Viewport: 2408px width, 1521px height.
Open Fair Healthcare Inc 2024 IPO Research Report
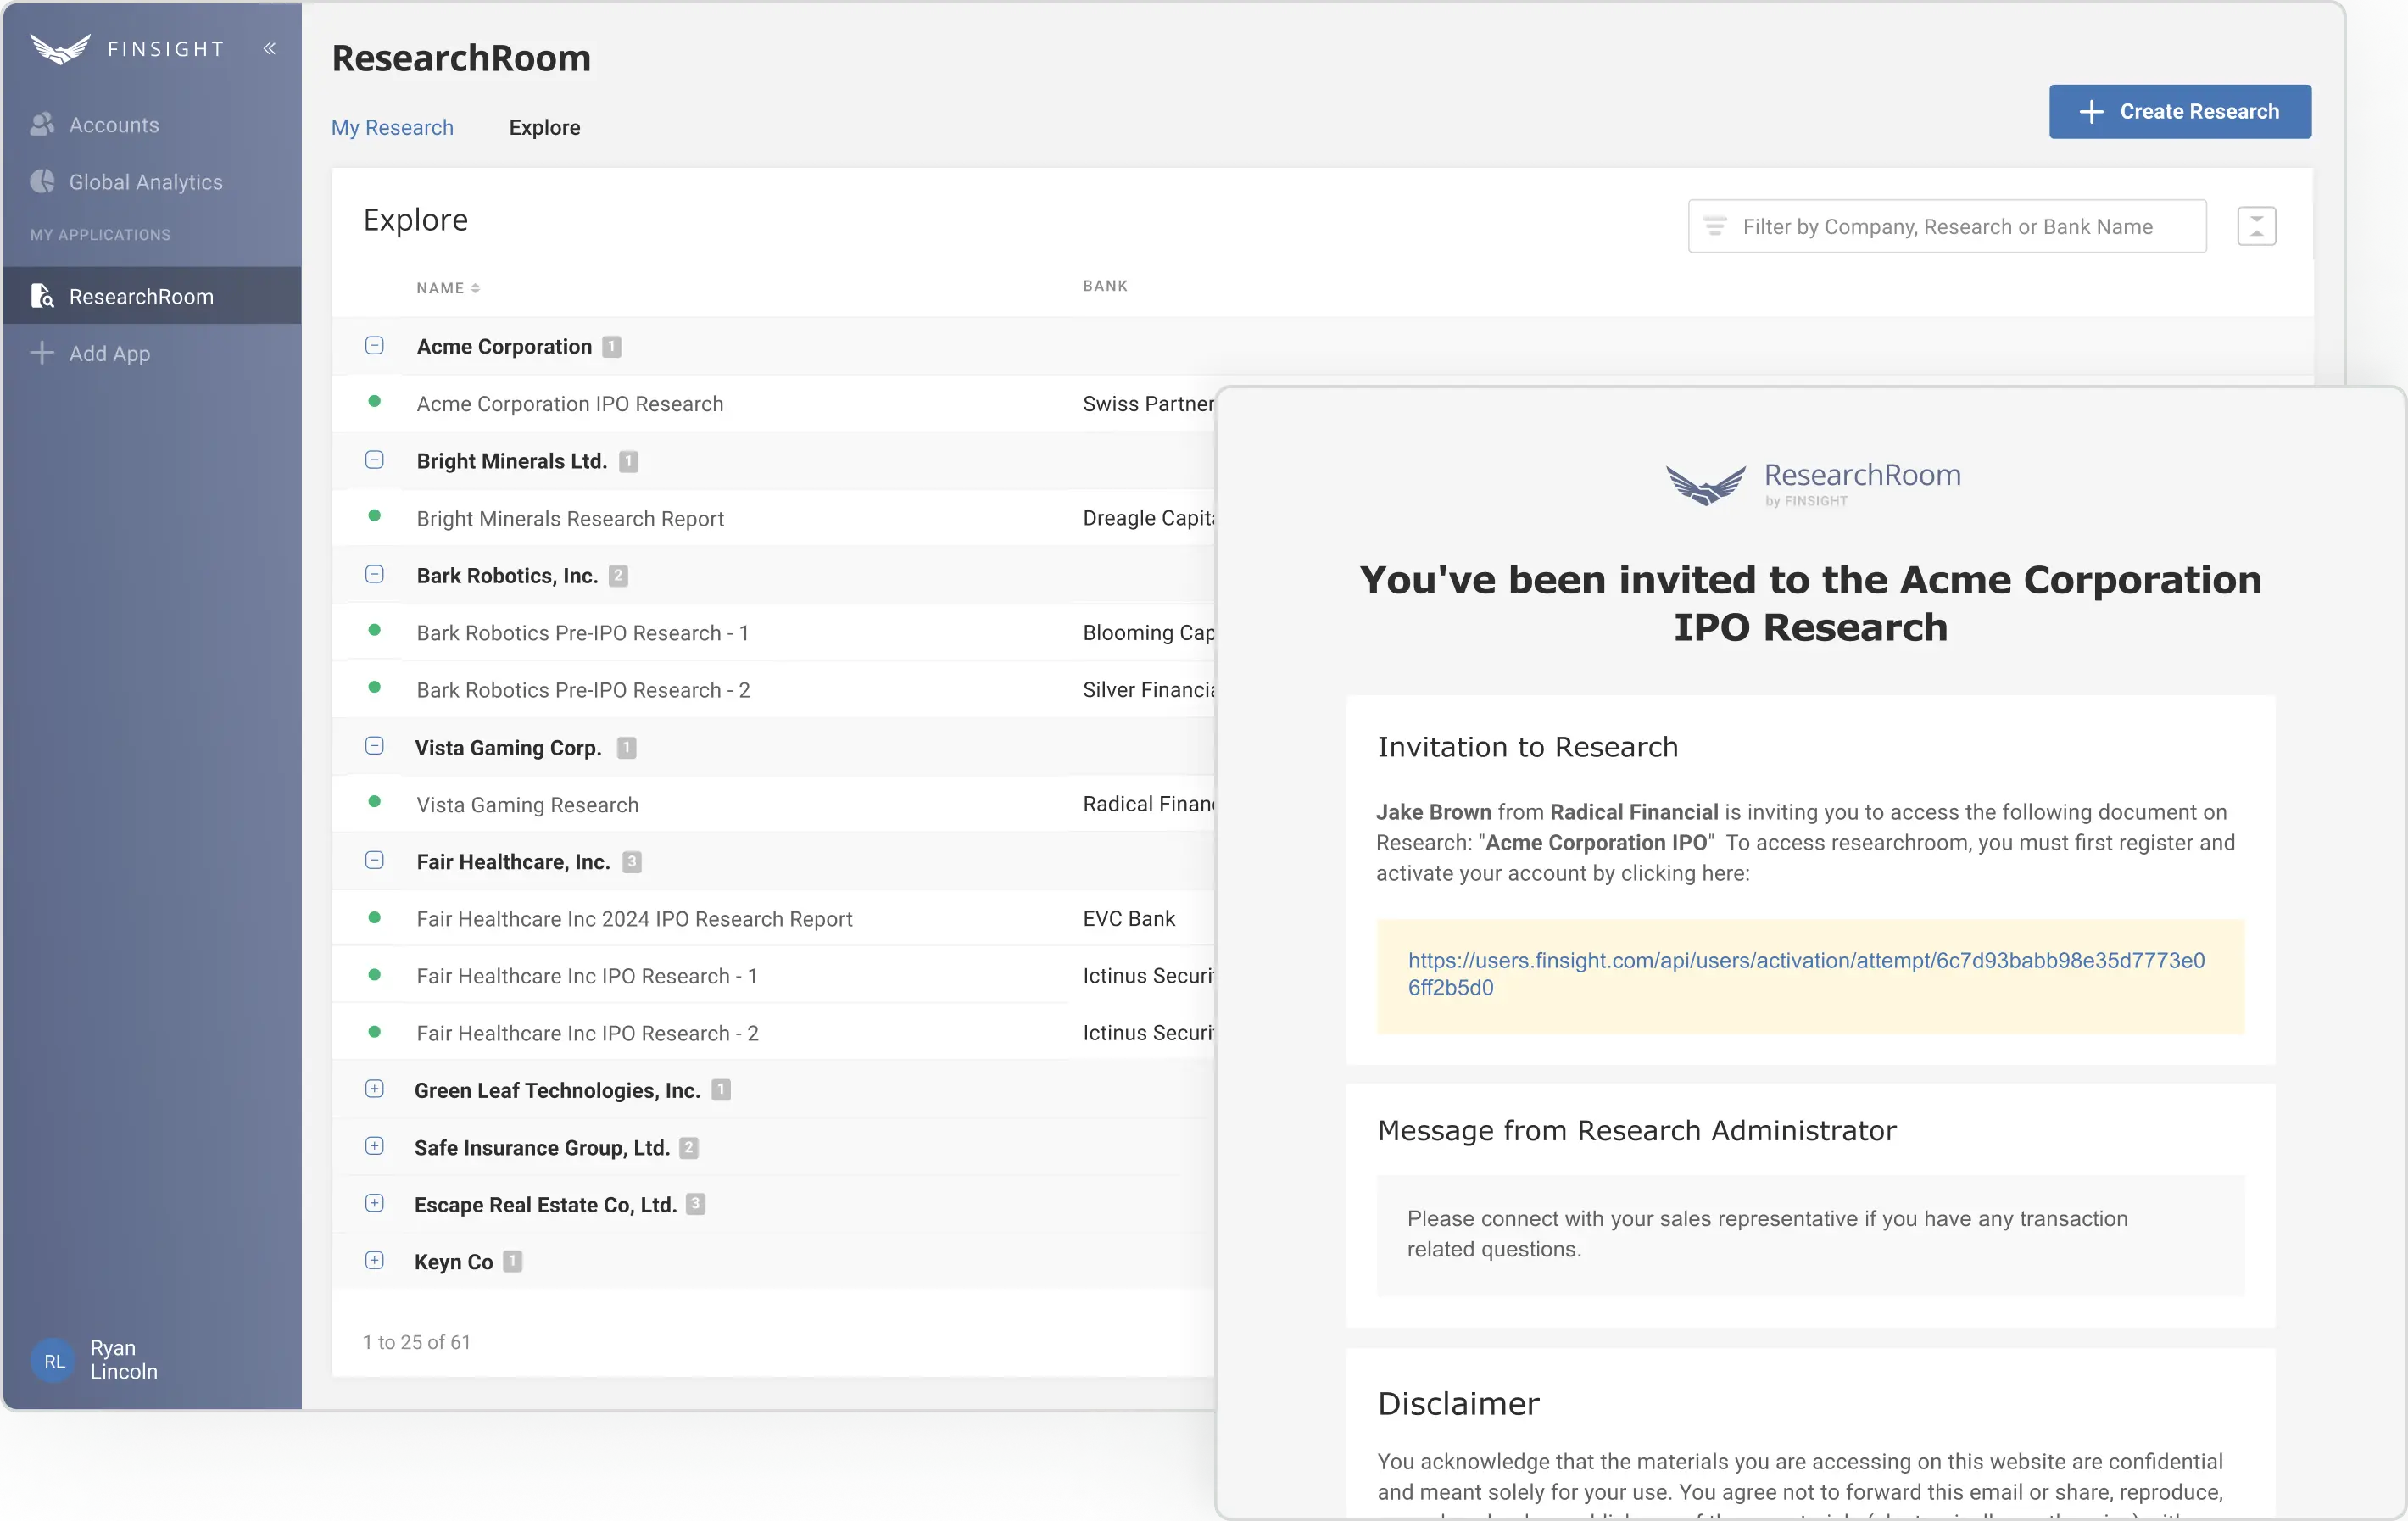coord(635,919)
